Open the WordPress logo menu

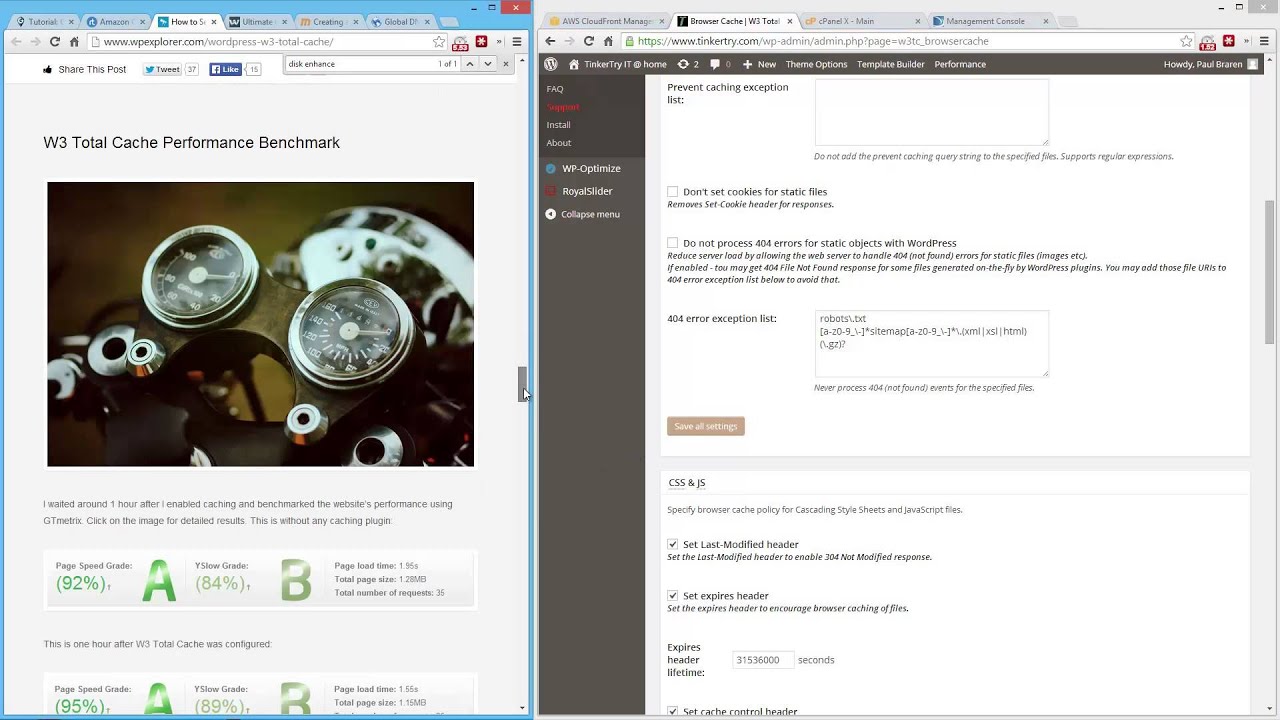coord(551,64)
